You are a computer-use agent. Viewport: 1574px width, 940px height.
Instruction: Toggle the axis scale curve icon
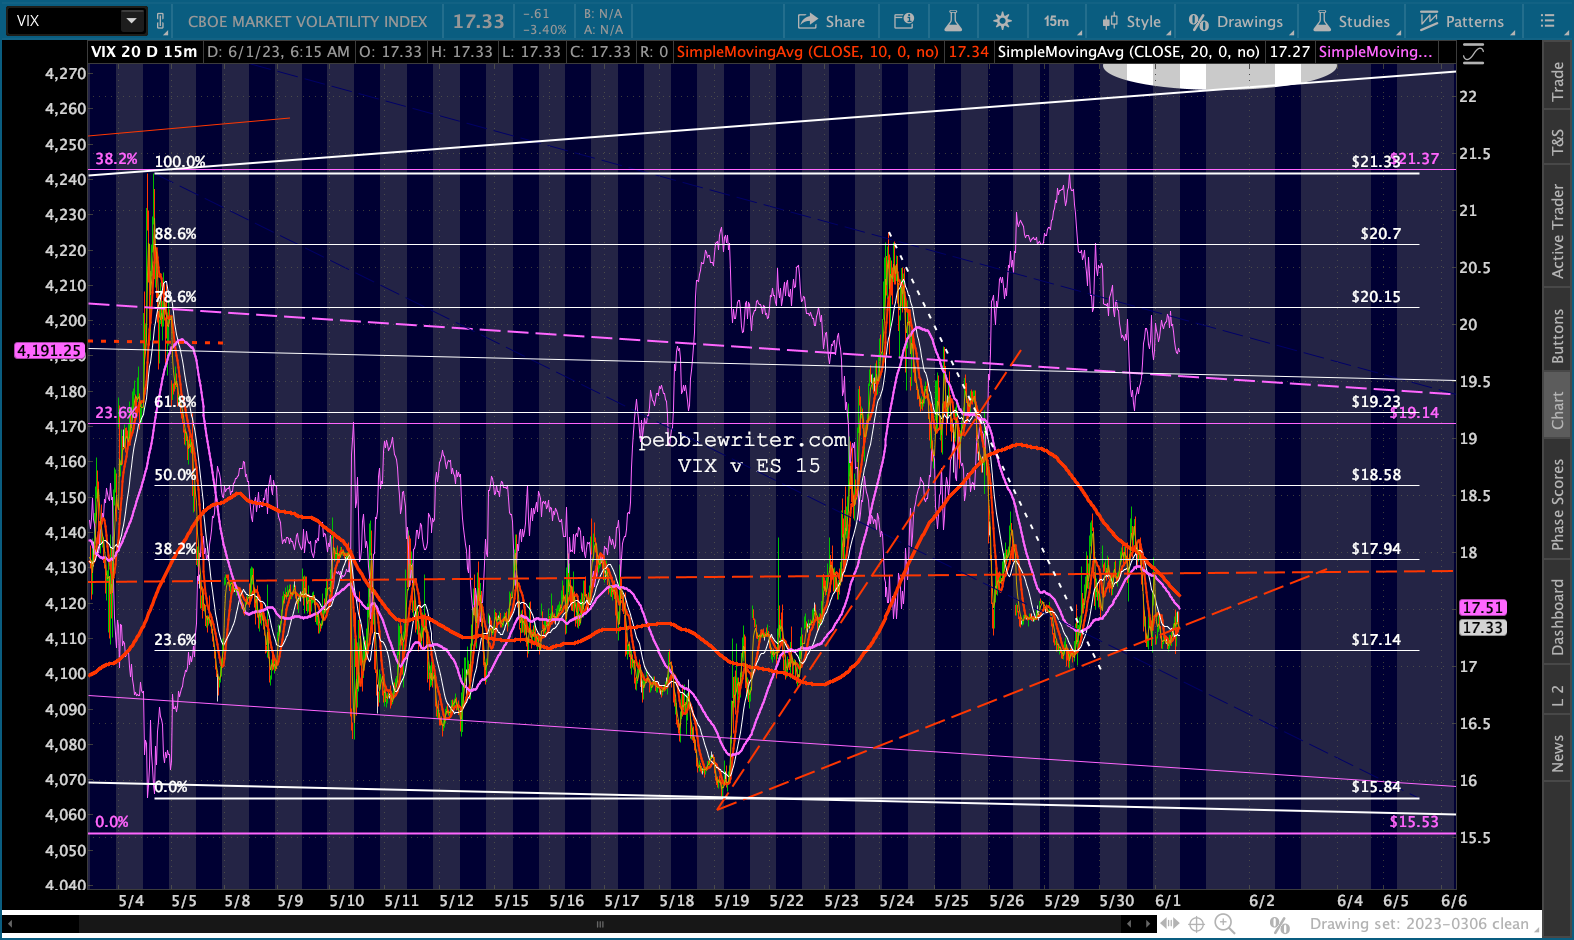point(1473,53)
